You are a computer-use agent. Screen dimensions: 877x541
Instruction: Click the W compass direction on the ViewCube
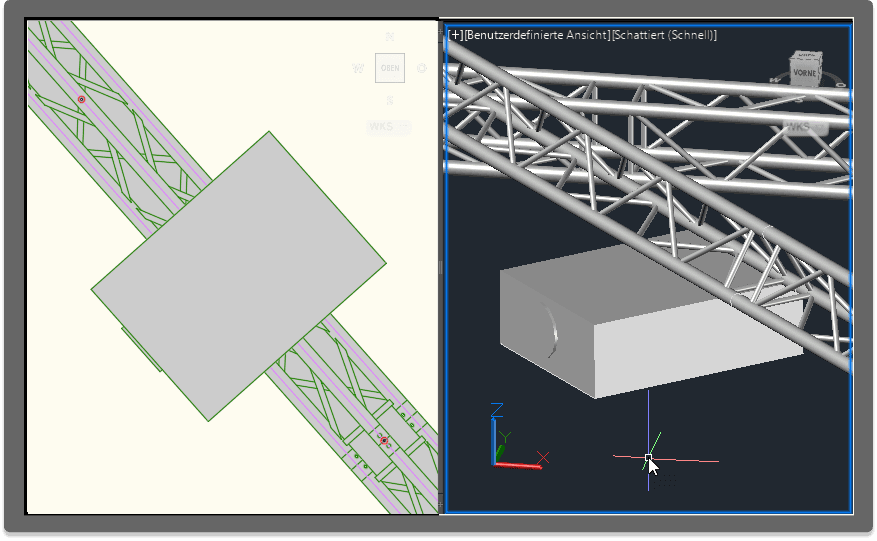[x=357, y=69]
